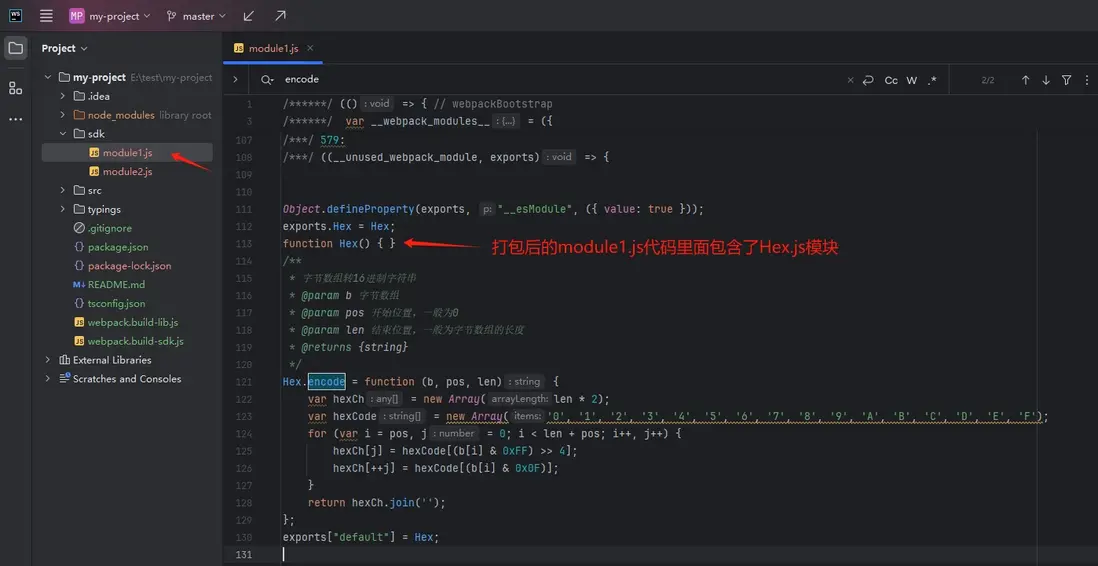Close the module1.js tab

coord(310,48)
